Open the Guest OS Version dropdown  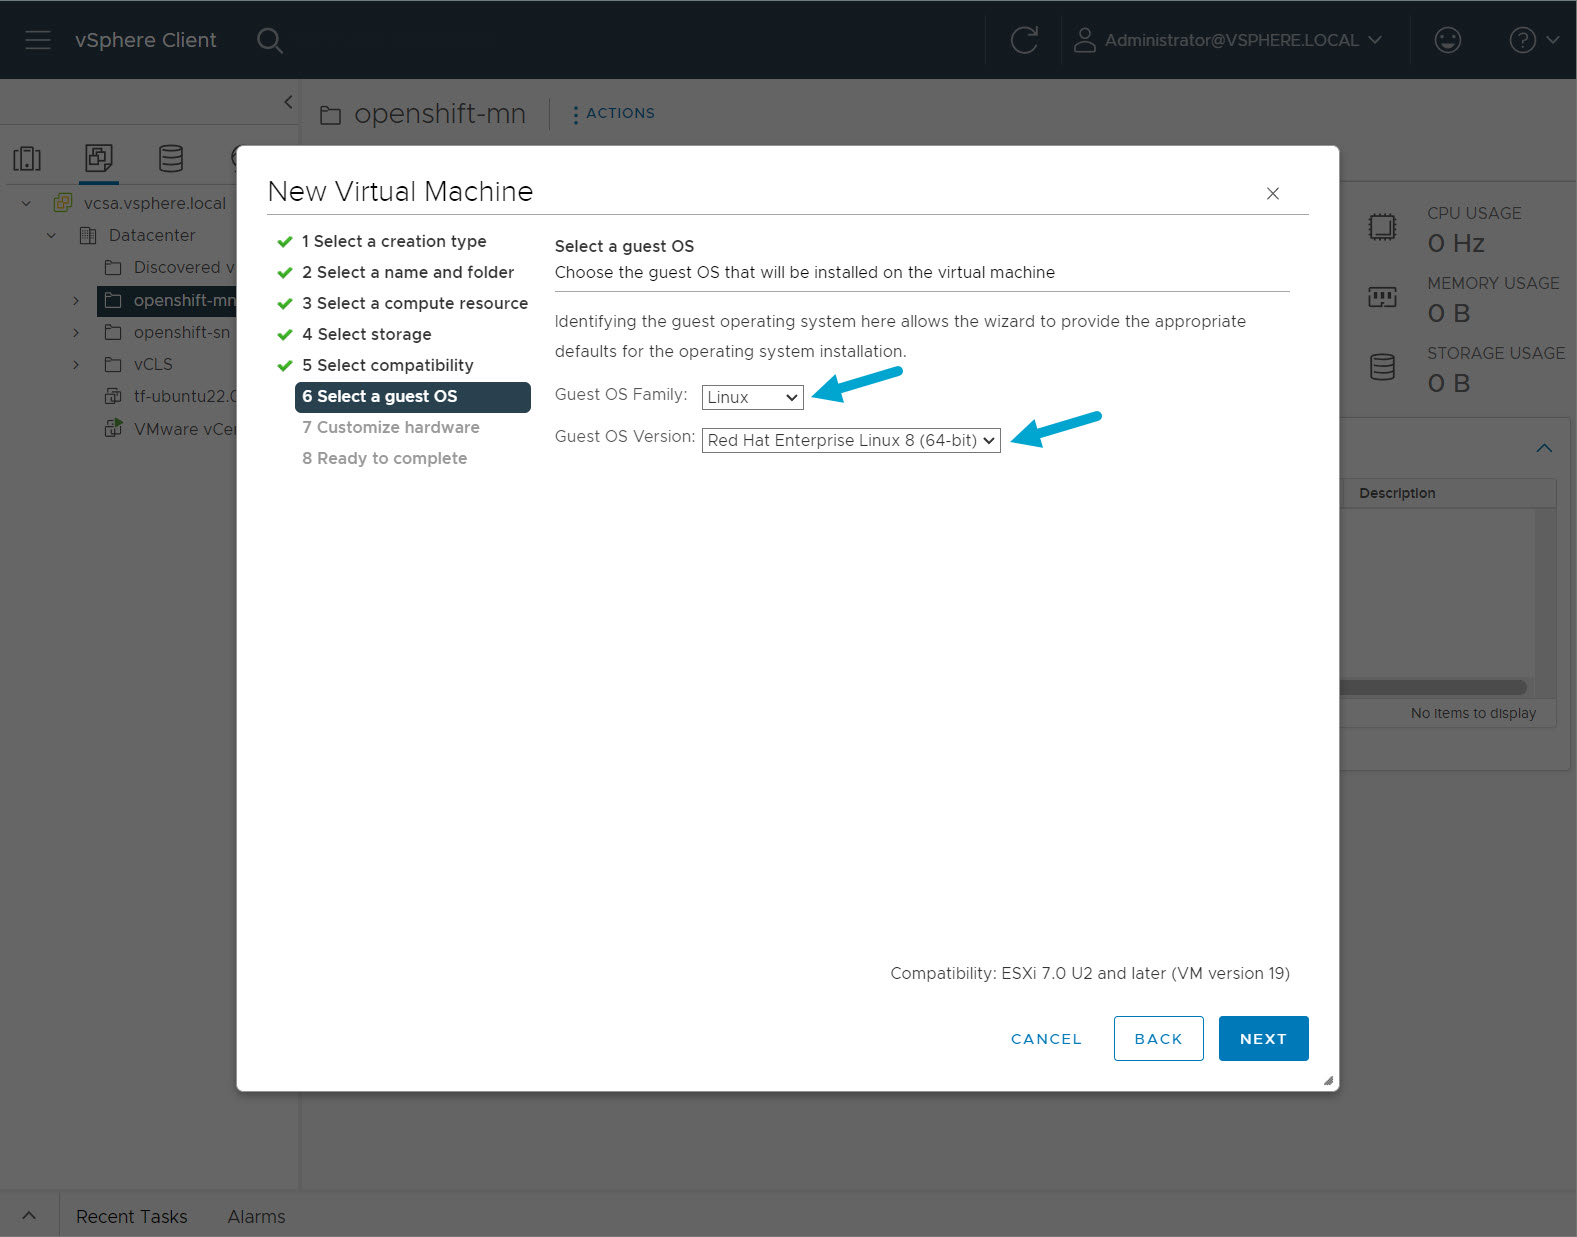[851, 440]
